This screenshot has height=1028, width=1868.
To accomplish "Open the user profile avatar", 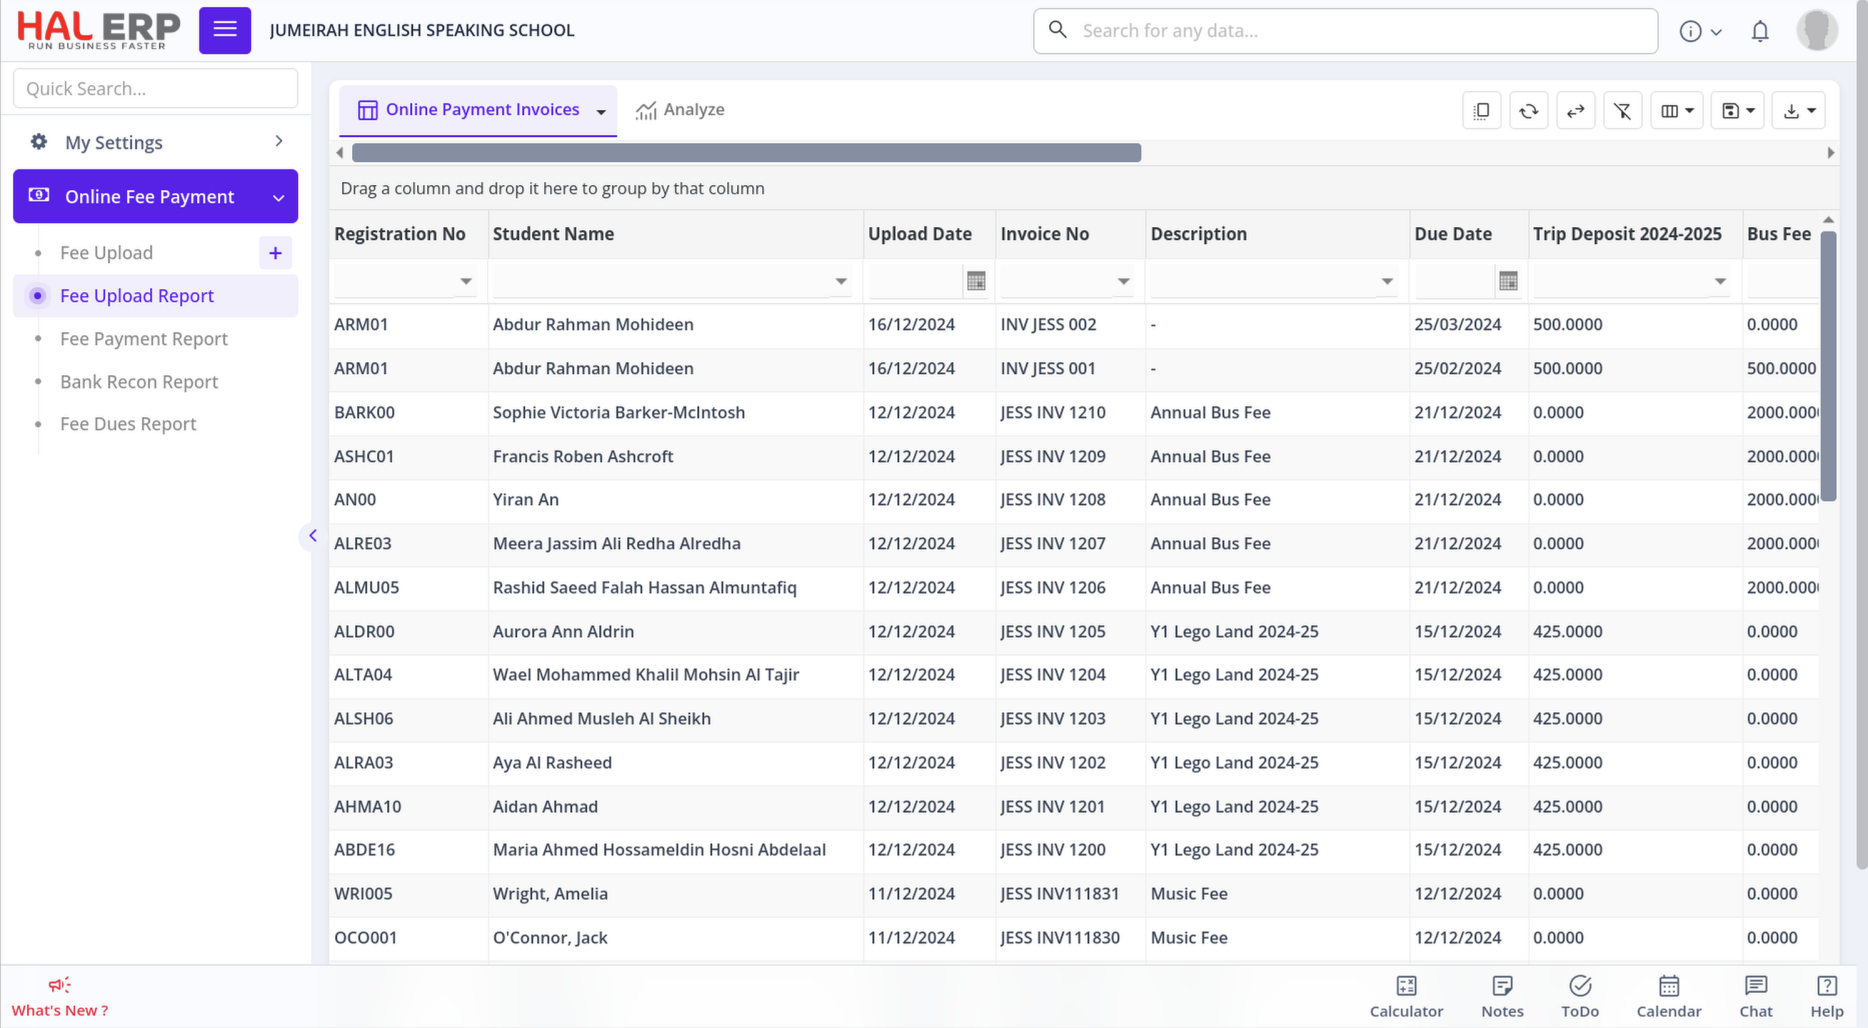I will click(x=1817, y=30).
